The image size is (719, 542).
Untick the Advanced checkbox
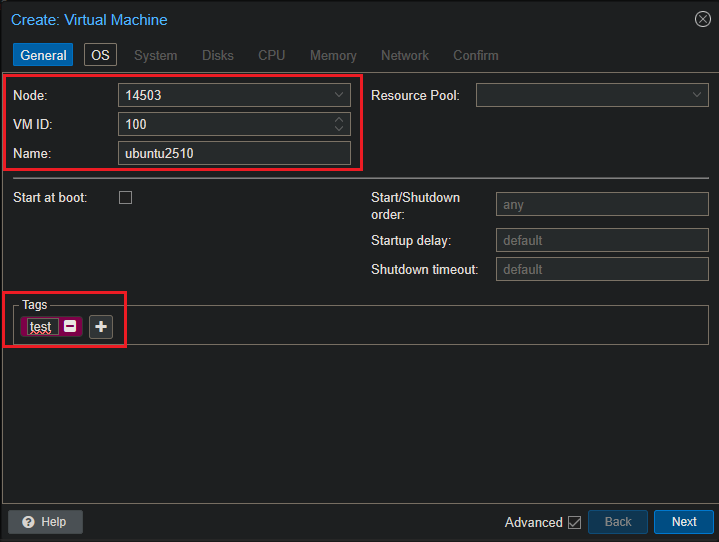tap(574, 522)
